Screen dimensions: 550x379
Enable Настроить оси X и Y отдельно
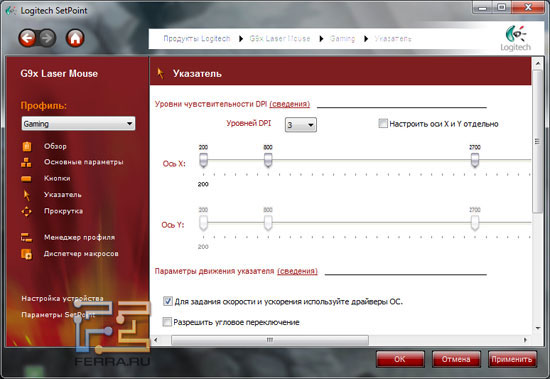(383, 123)
